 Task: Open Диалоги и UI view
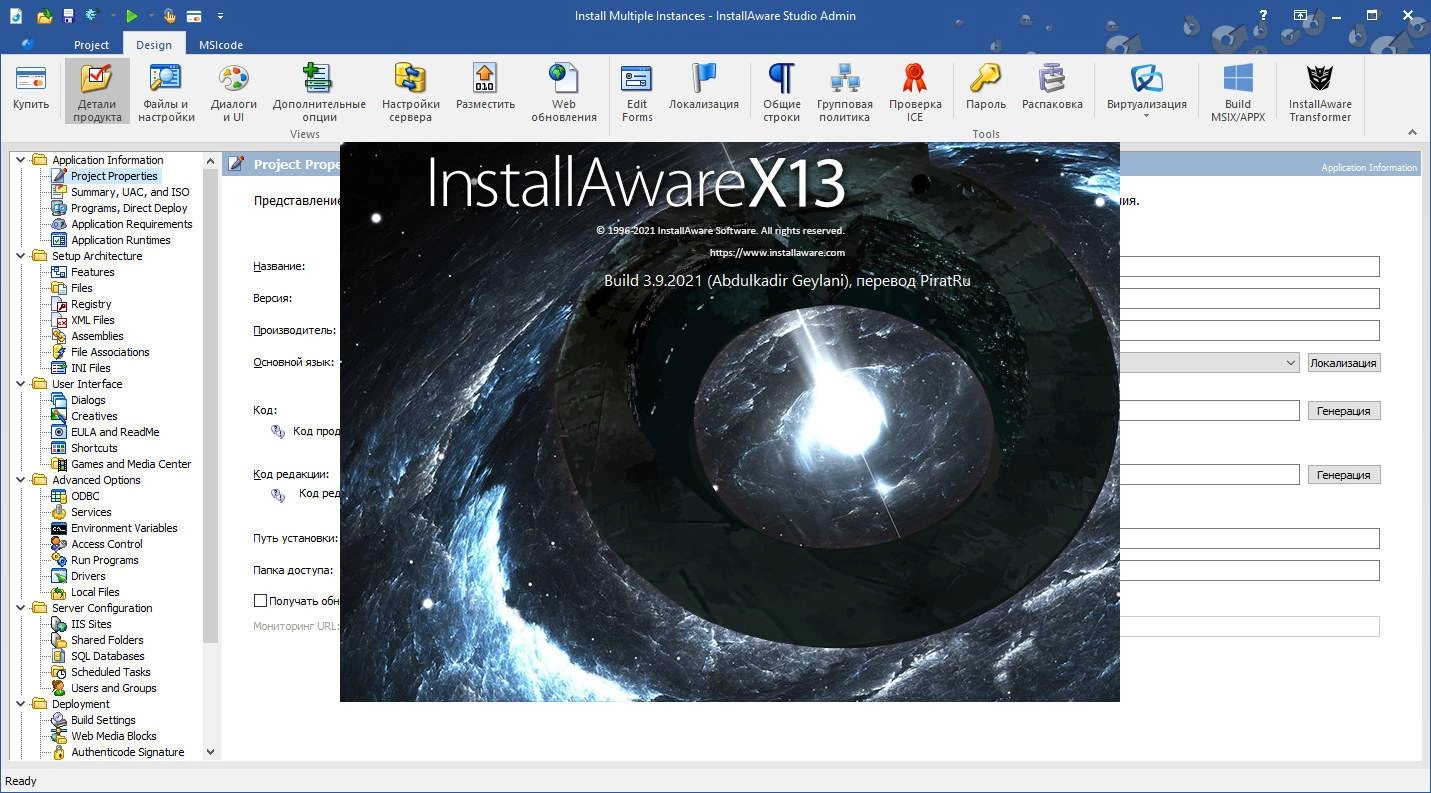[233, 91]
